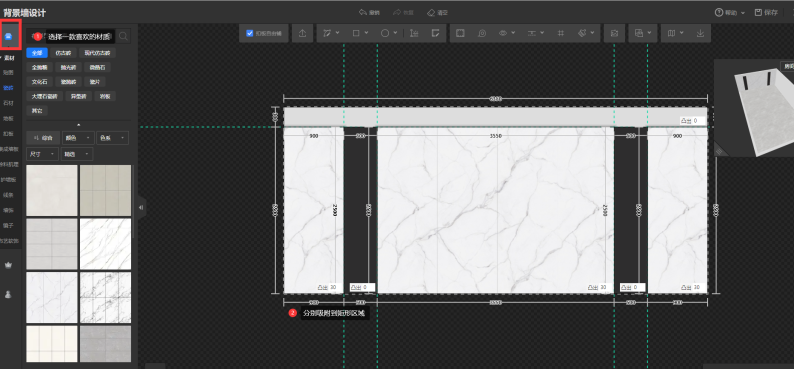The height and width of the screenshot is (369, 794).
Task: Click the 全部 filter tag
Action: coord(37,53)
